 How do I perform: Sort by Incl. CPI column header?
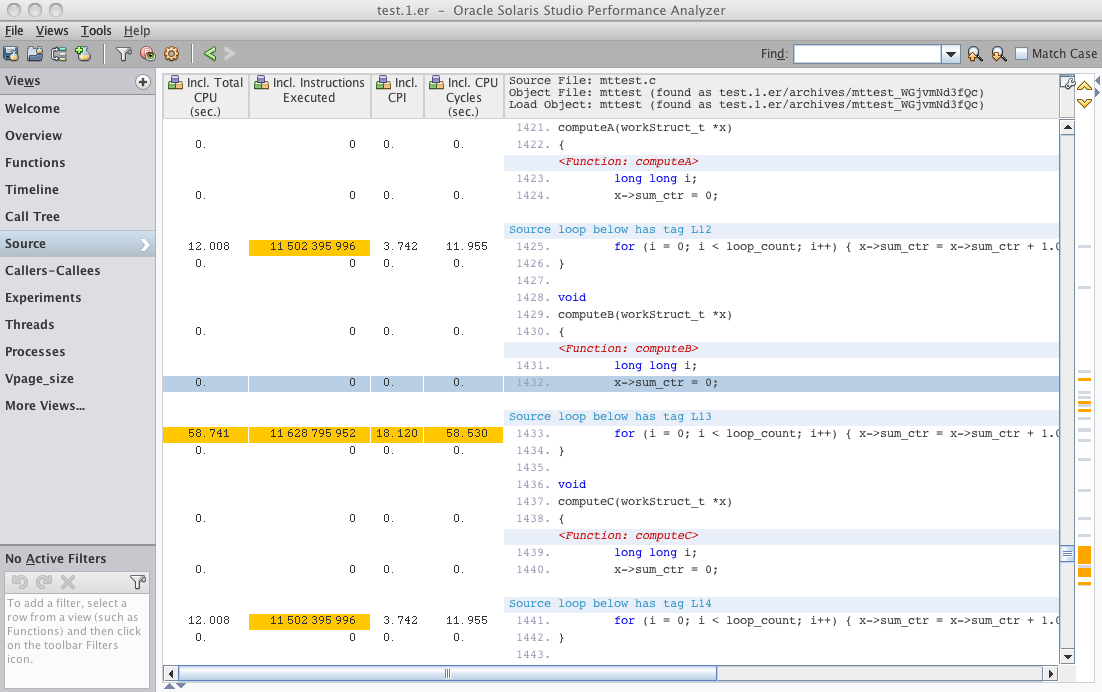point(397,97)
